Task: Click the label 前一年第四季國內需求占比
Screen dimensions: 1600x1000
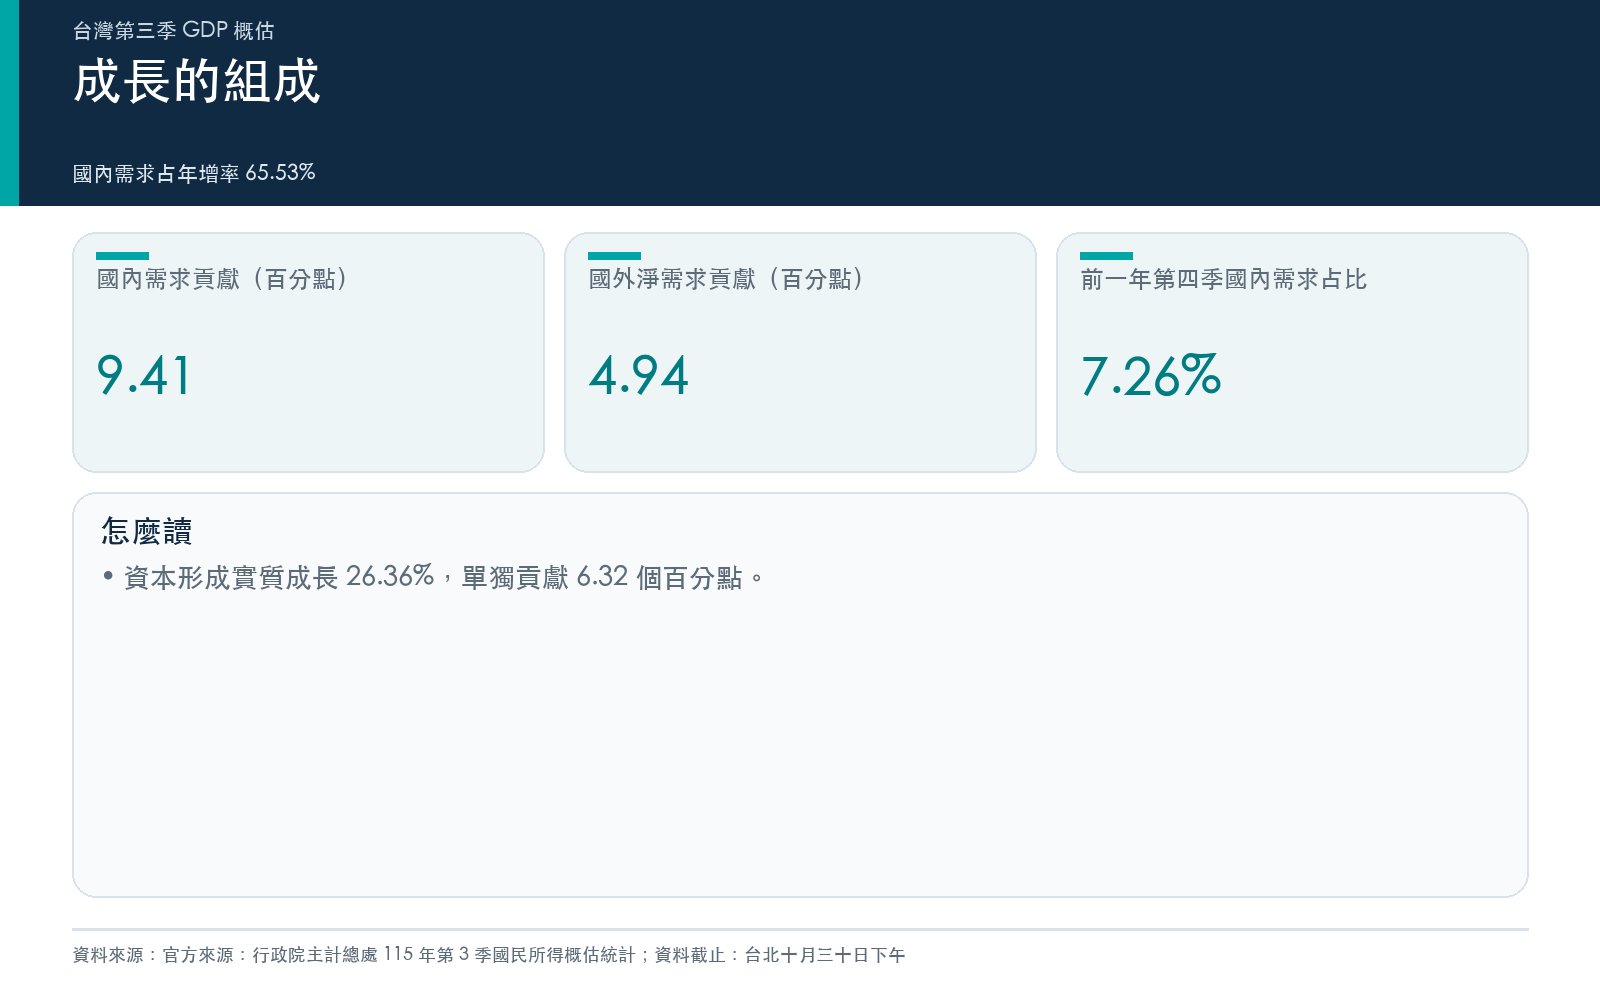Action: coord(1224,279)
